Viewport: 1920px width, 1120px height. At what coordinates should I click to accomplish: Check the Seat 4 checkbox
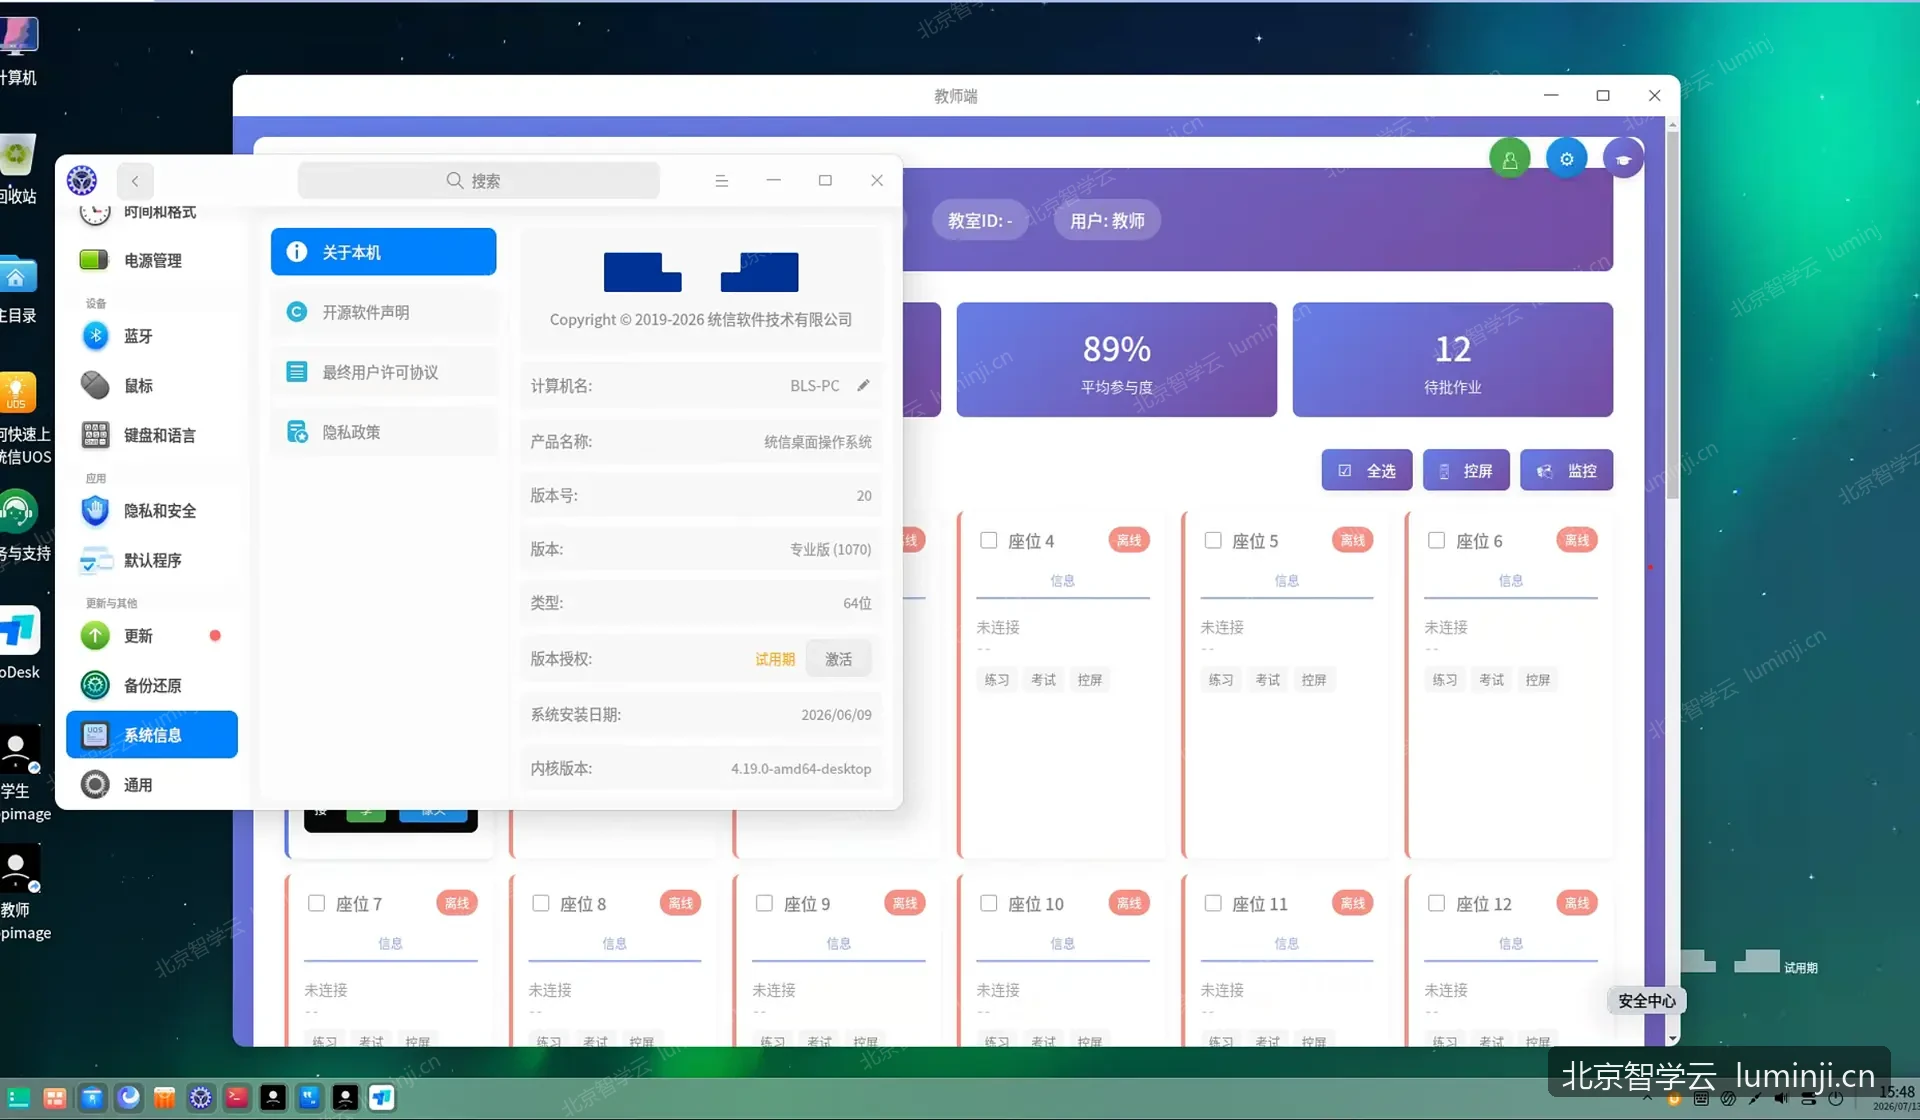point(988,540)
